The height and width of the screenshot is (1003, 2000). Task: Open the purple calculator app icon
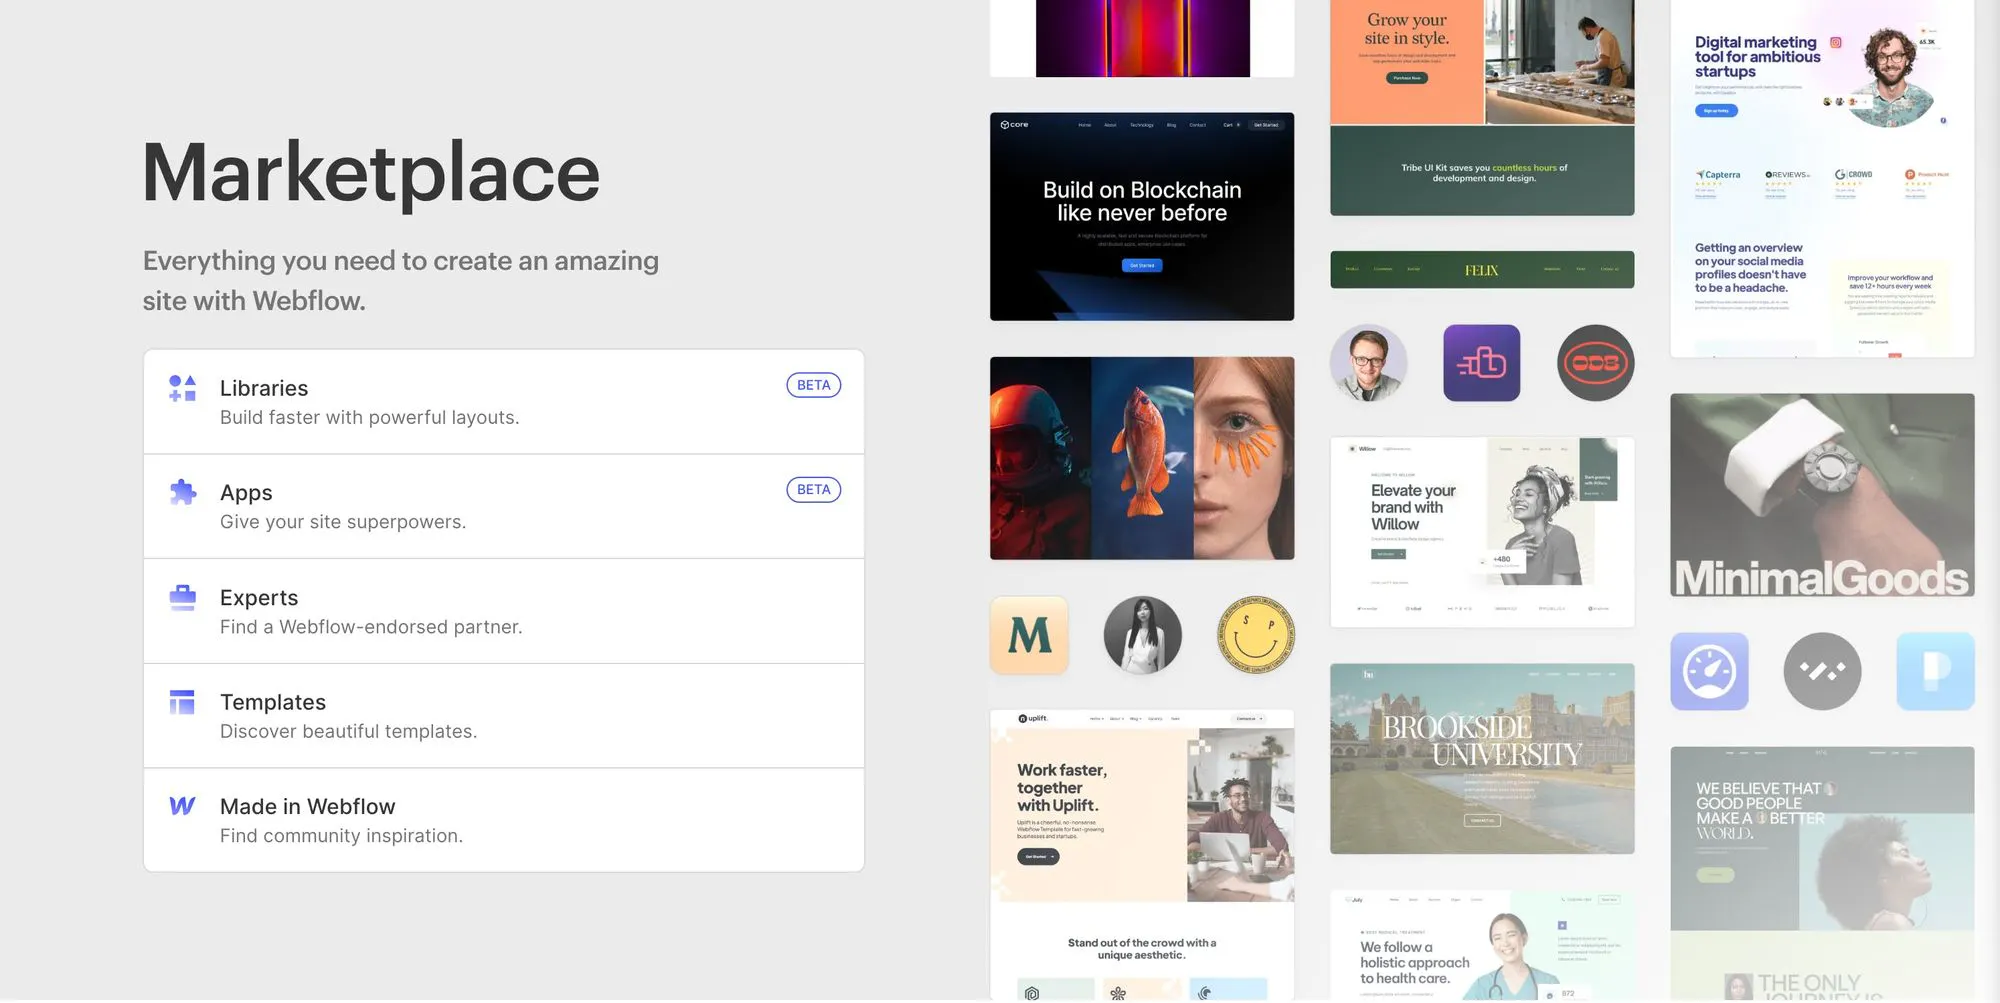click(1482, 363)
